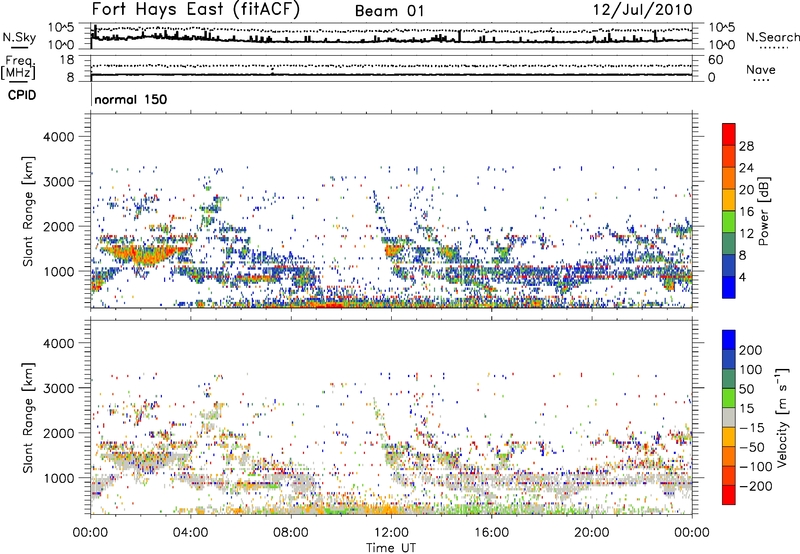
Task: Click the '24' tick on Power color bar
Action: coord(746,168)
